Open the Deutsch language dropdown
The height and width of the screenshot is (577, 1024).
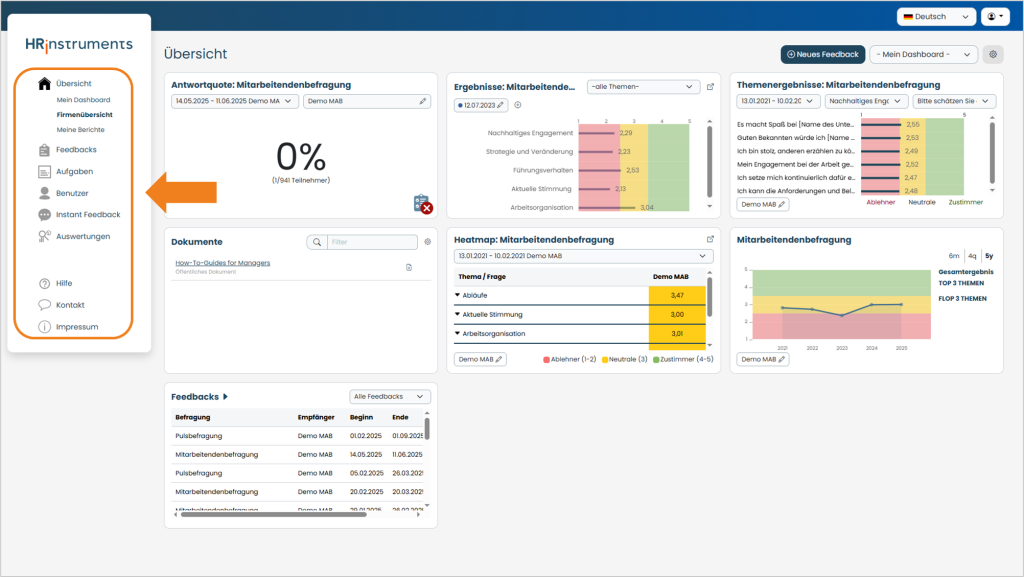(x=936, y=16)
